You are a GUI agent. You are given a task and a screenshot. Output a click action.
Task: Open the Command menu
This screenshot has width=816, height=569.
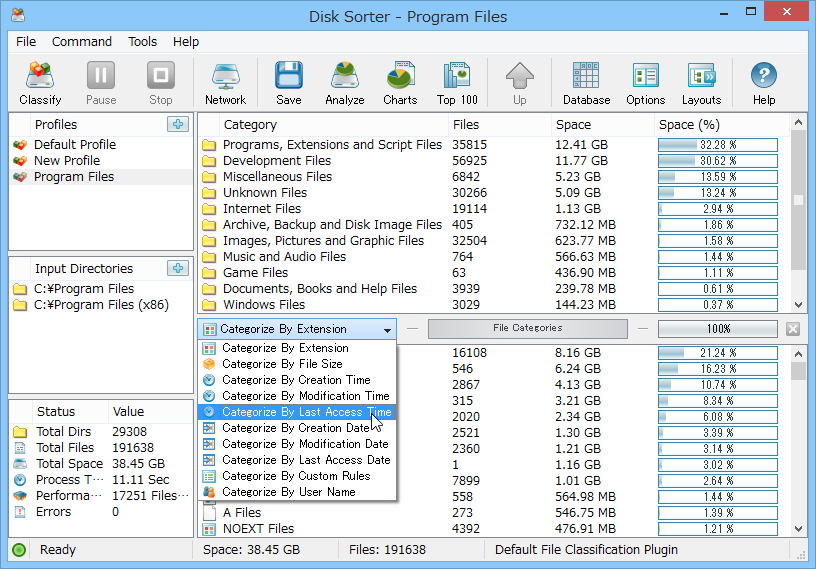point(82,42)
